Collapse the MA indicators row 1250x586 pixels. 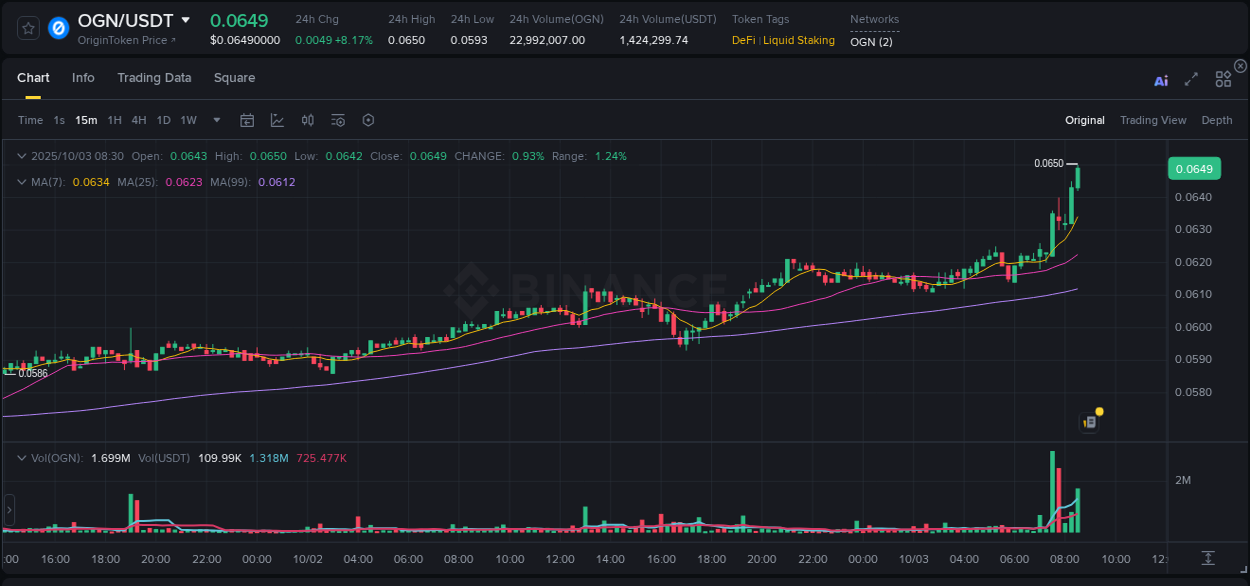point(22,182)
